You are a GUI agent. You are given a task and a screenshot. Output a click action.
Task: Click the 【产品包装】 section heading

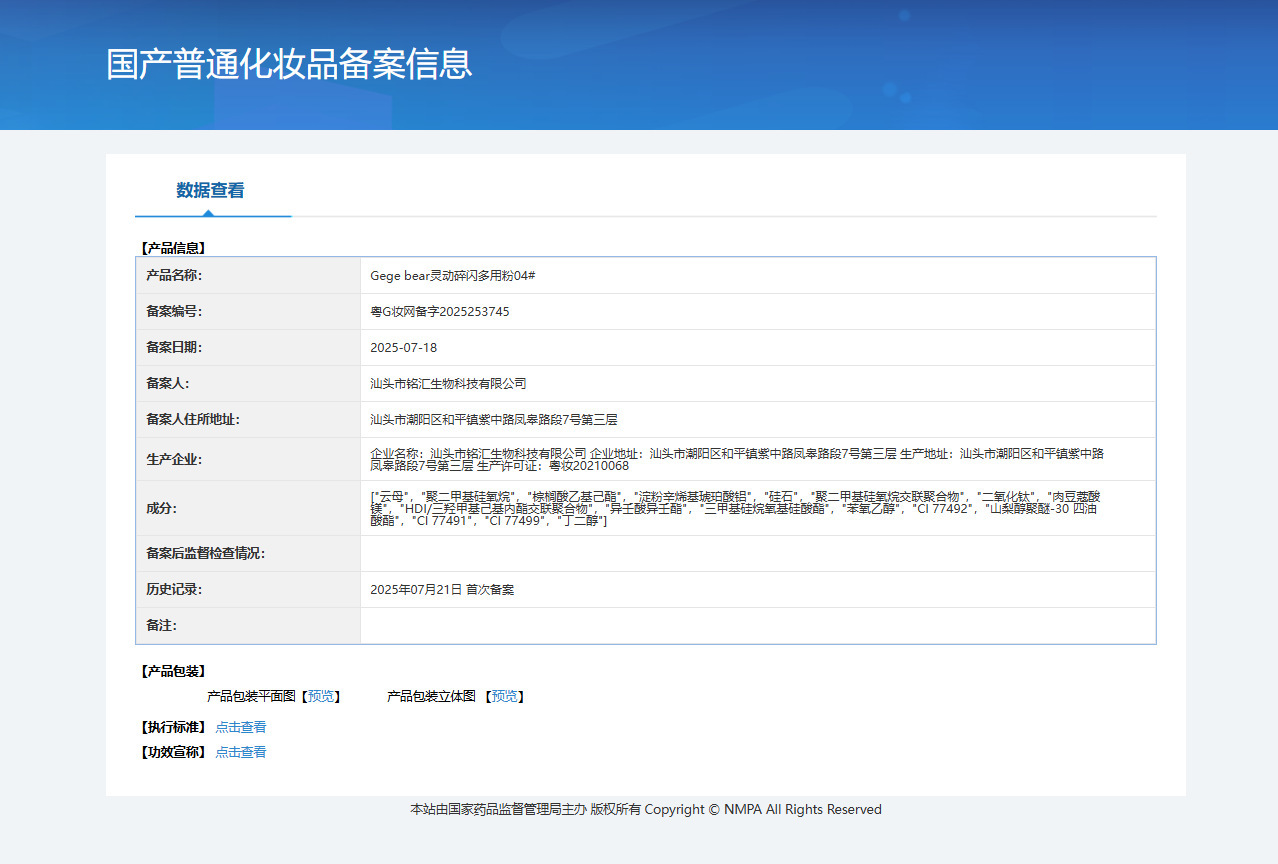click(171, 671)
